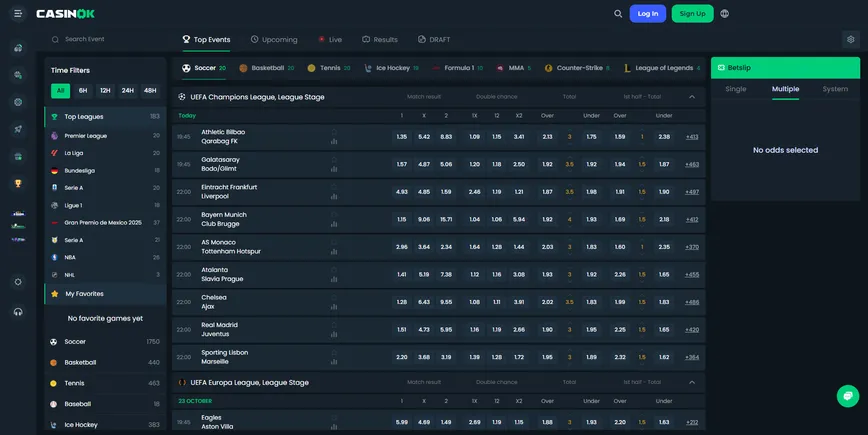This screenshot has width=868, height=435.
Task: Expand more markets +497 for Frankfurt vs Liverpool
Action: tap(692, 192)
